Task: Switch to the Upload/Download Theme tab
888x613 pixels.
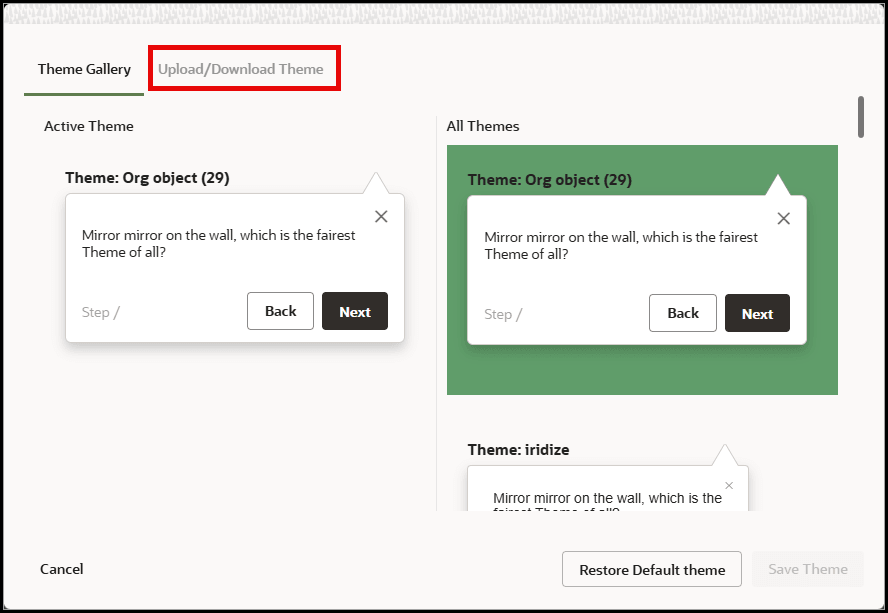Action: click(243, 68)
